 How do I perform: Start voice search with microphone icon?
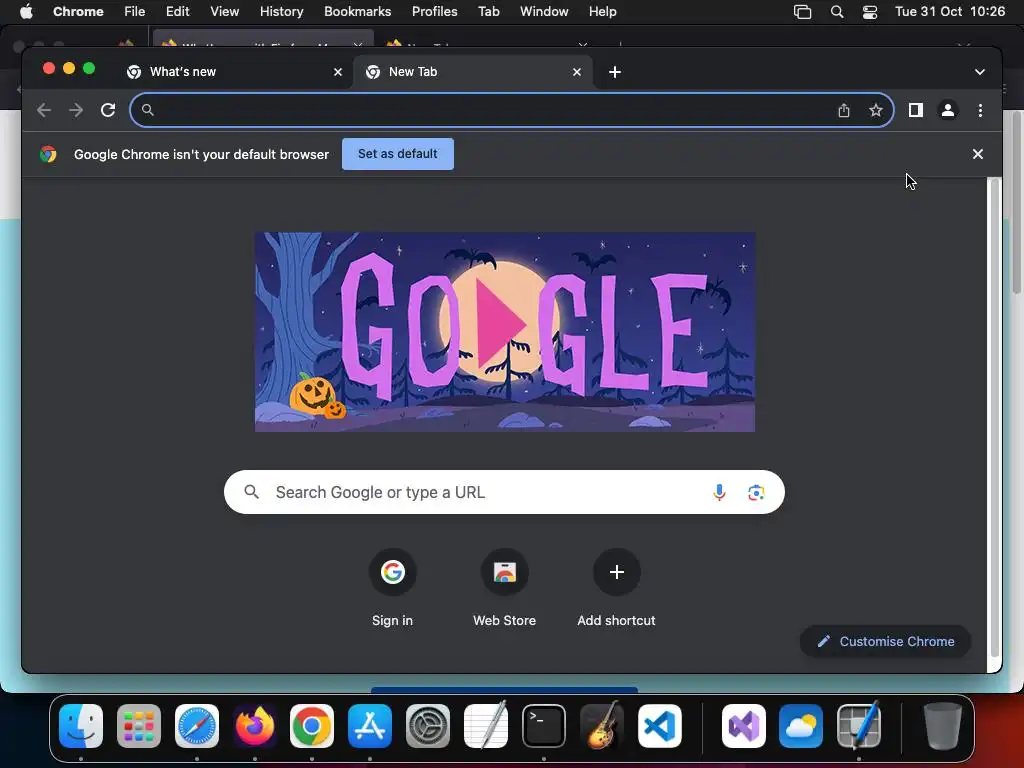click(719, 492)
